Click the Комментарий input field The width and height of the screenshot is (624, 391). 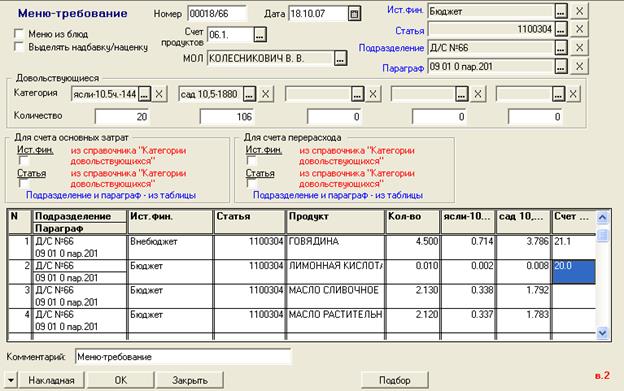click(183, 357)
